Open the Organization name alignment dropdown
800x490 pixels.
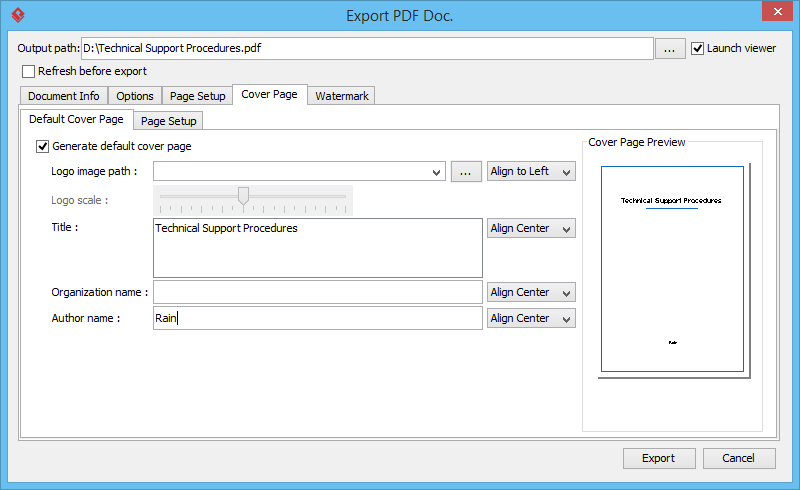(531, 293)
